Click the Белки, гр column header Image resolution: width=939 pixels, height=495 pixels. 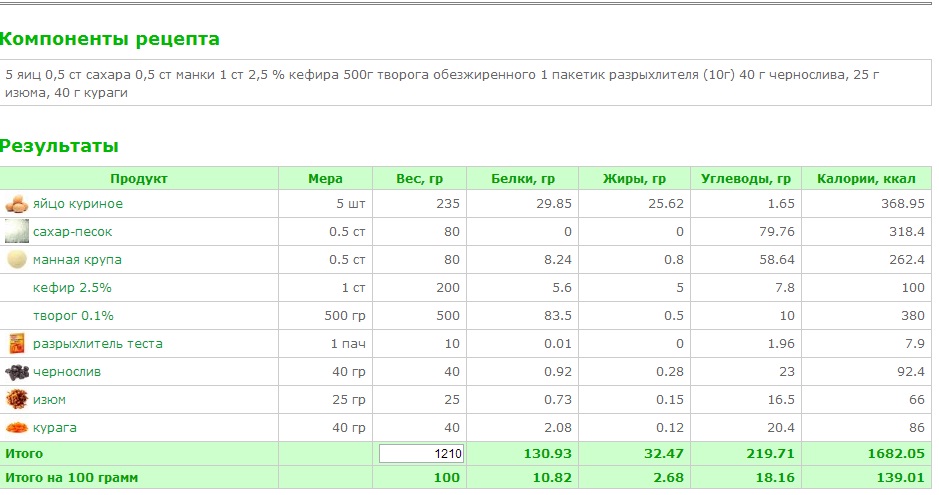(523, 178)
